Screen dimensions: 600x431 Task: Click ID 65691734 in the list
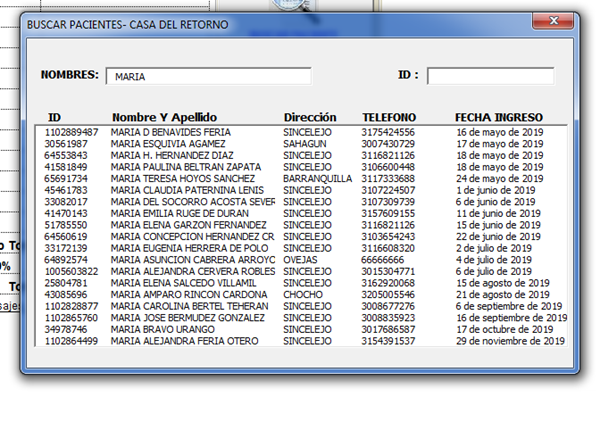[66, 179]
